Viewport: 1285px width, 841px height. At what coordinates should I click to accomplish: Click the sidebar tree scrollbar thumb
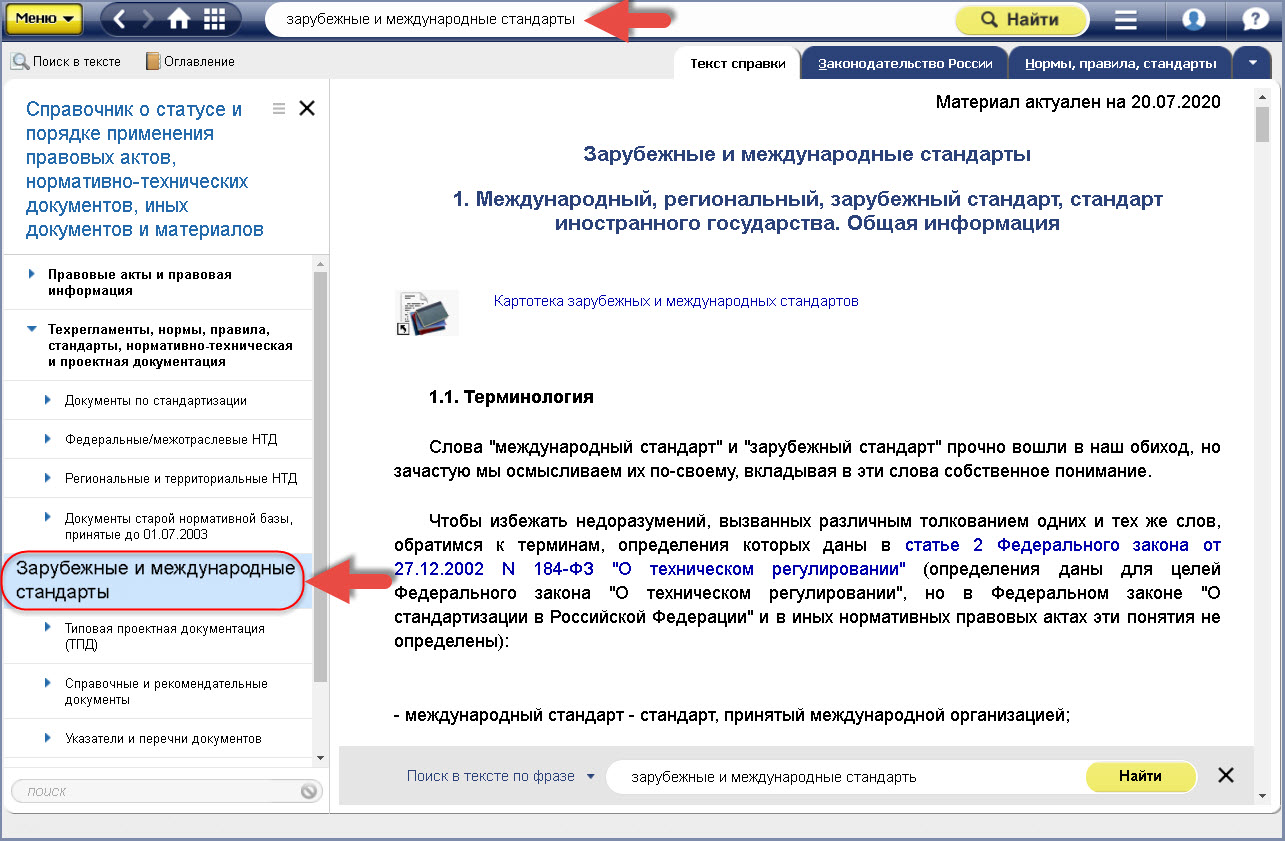coord(320,475)
